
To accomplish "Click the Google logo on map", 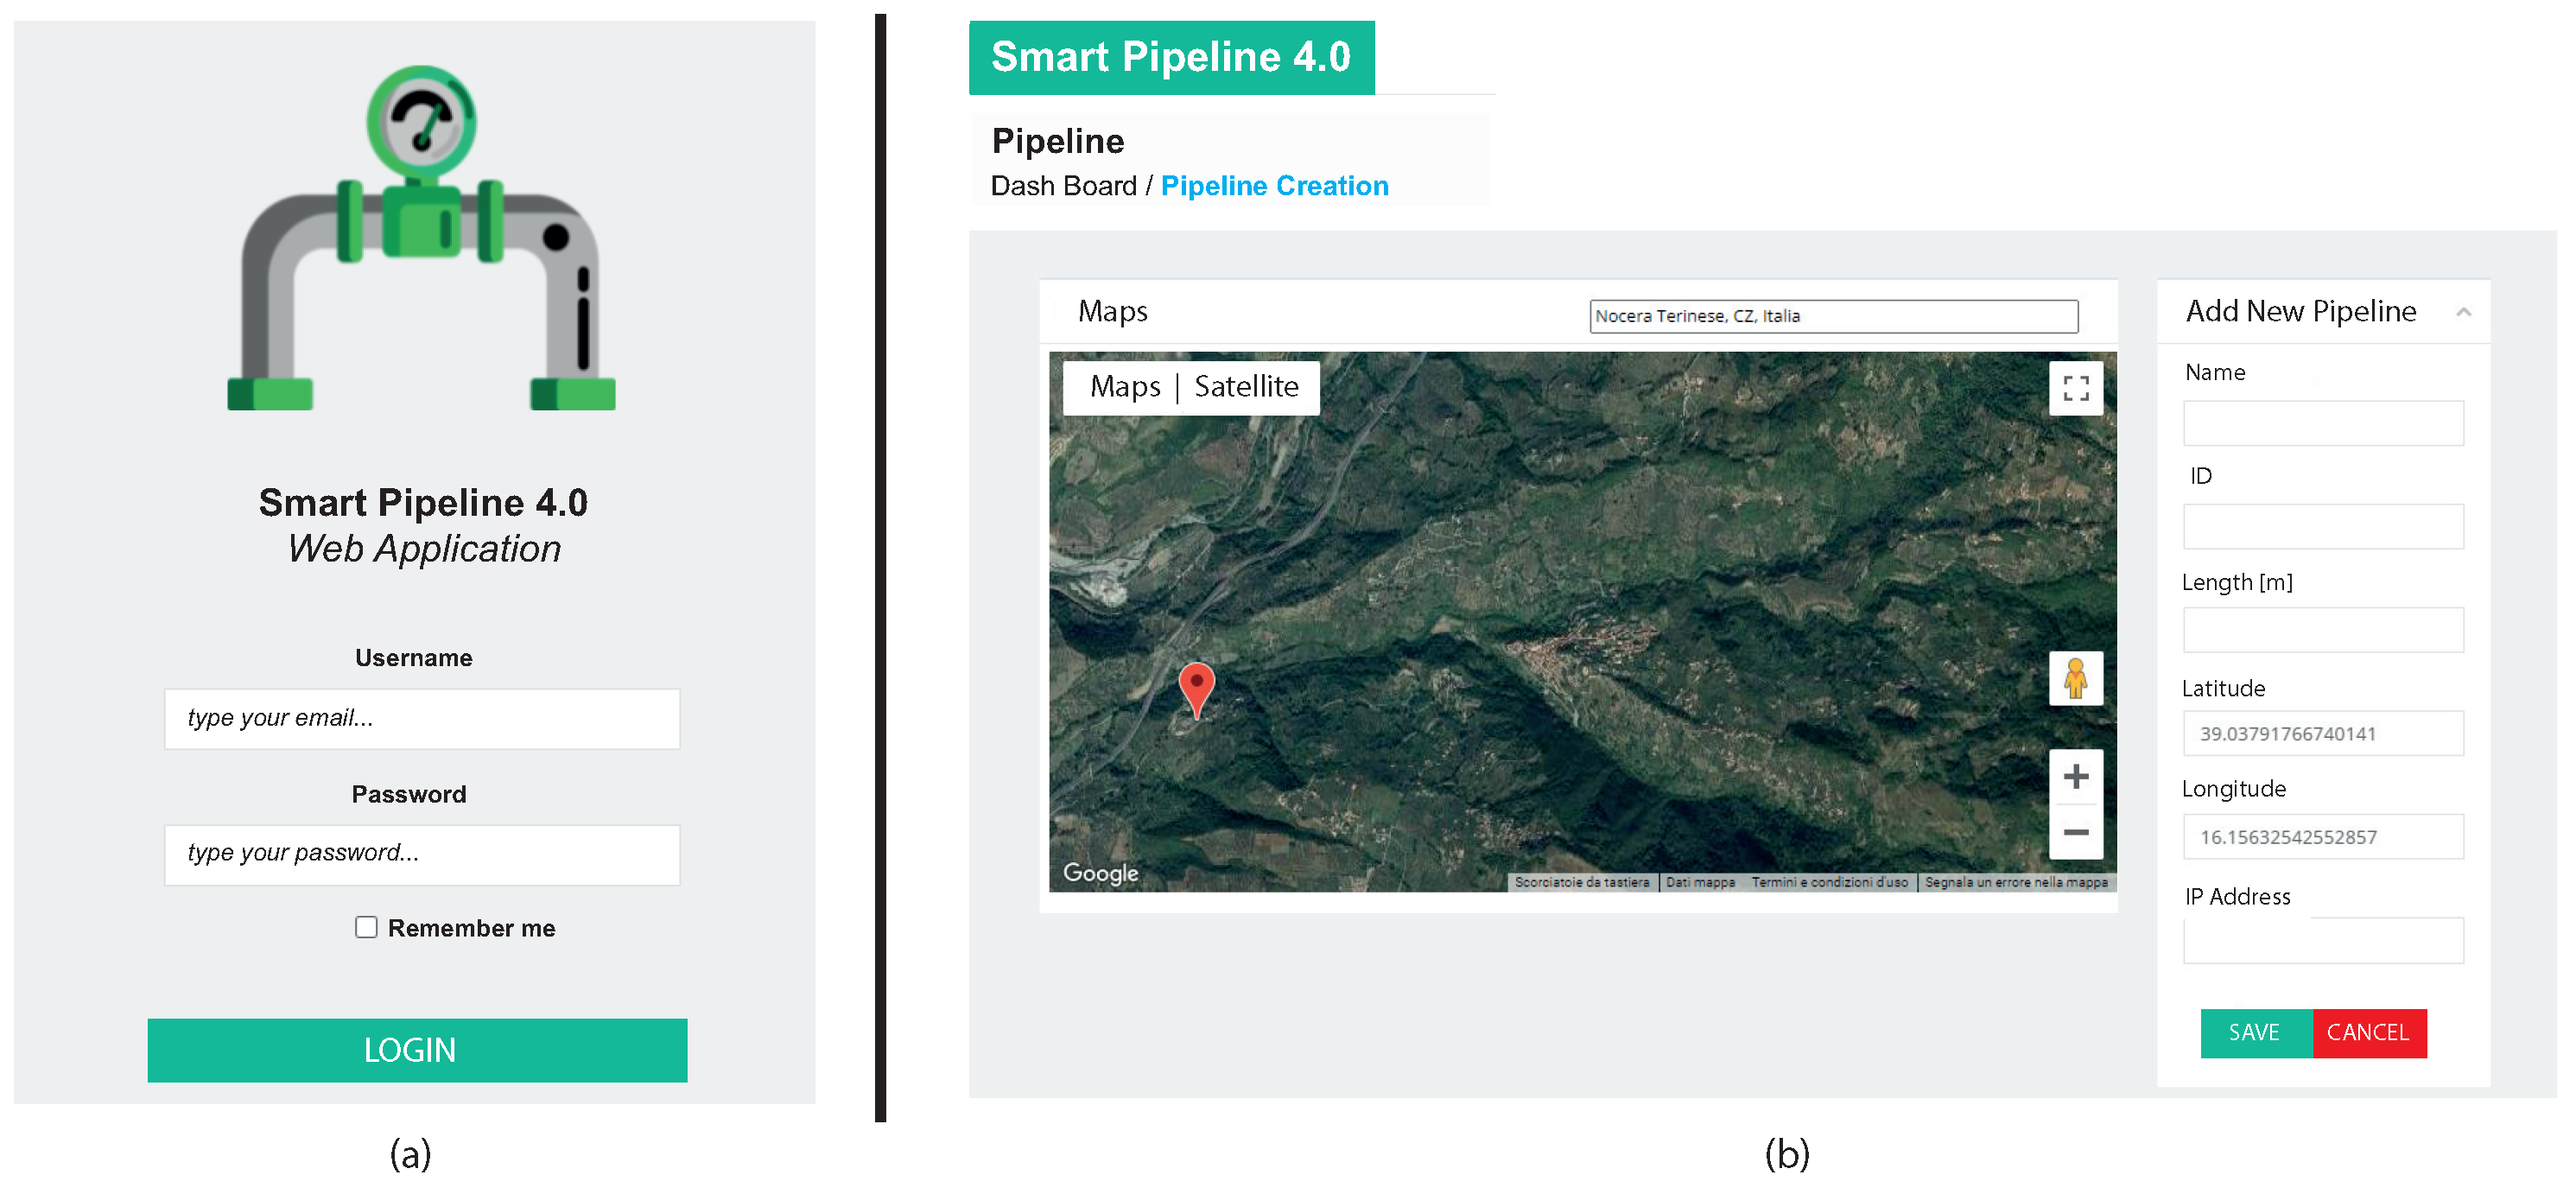I will 1100,873.
